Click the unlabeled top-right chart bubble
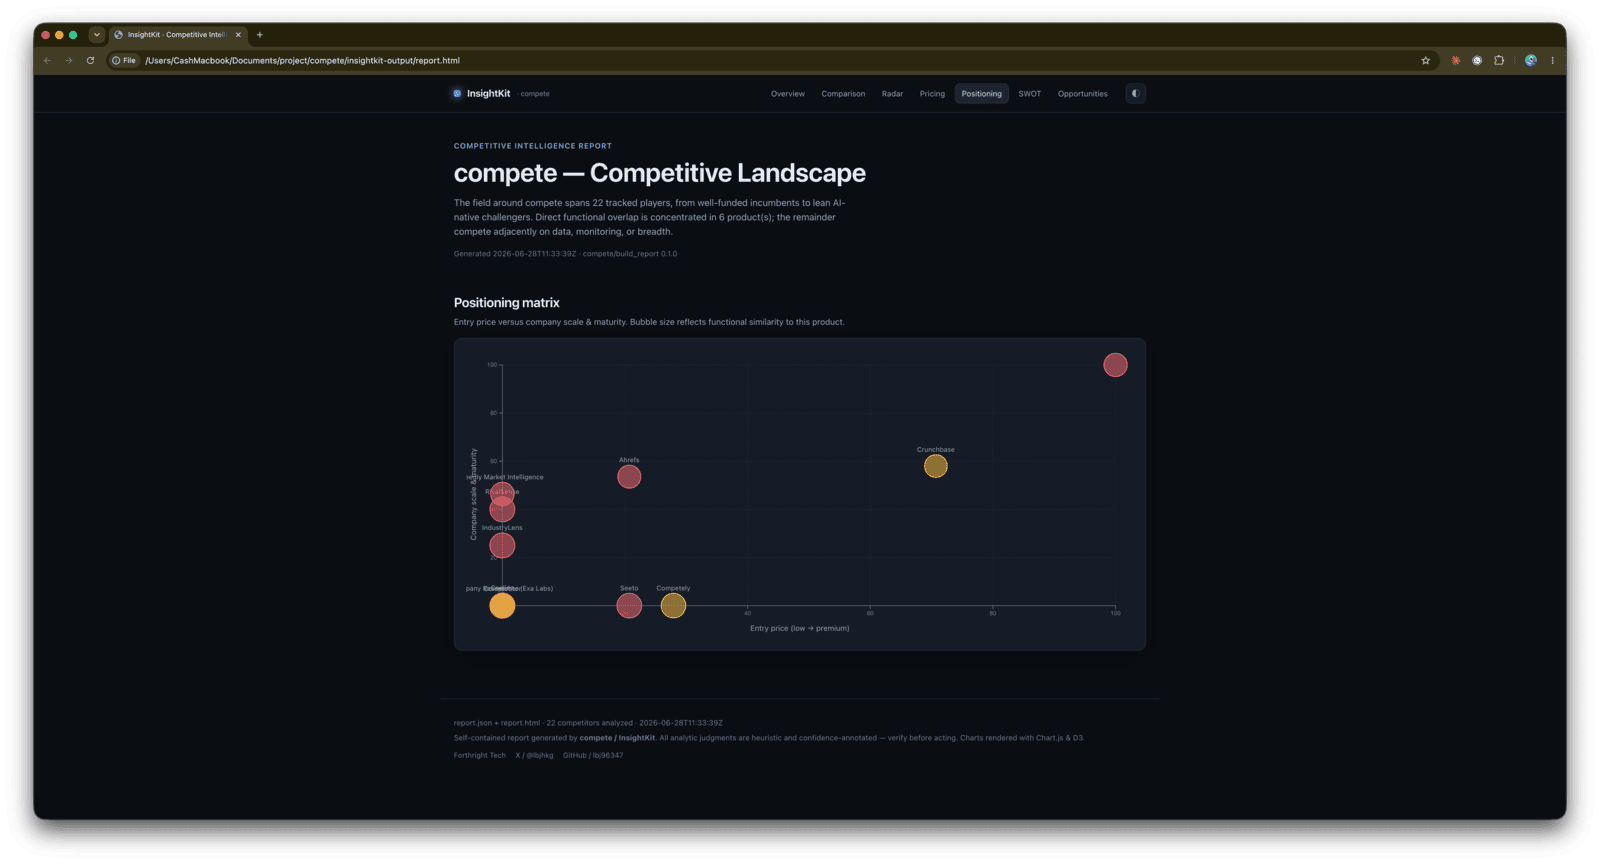The width and height of the screenshot is (1600, 864). 1115,365
